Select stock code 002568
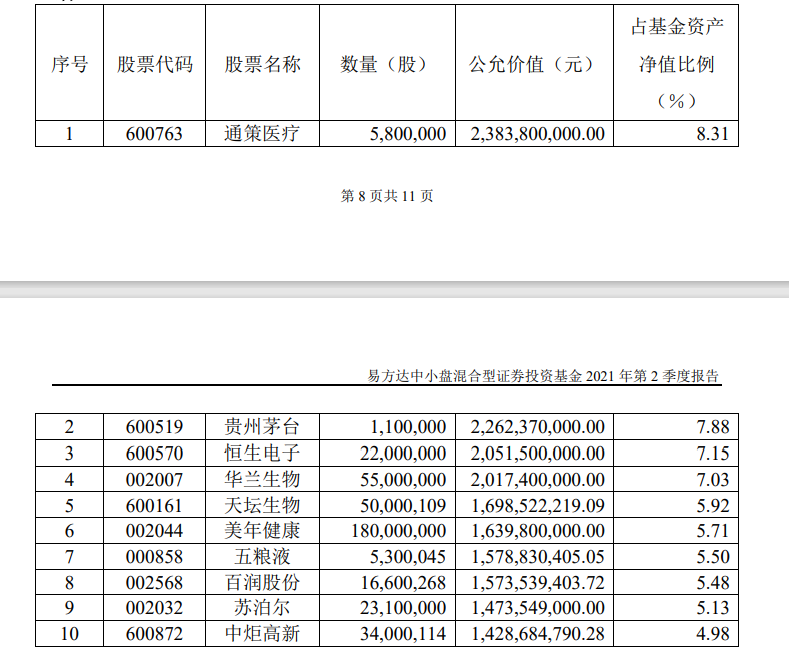 pos(154,583)
